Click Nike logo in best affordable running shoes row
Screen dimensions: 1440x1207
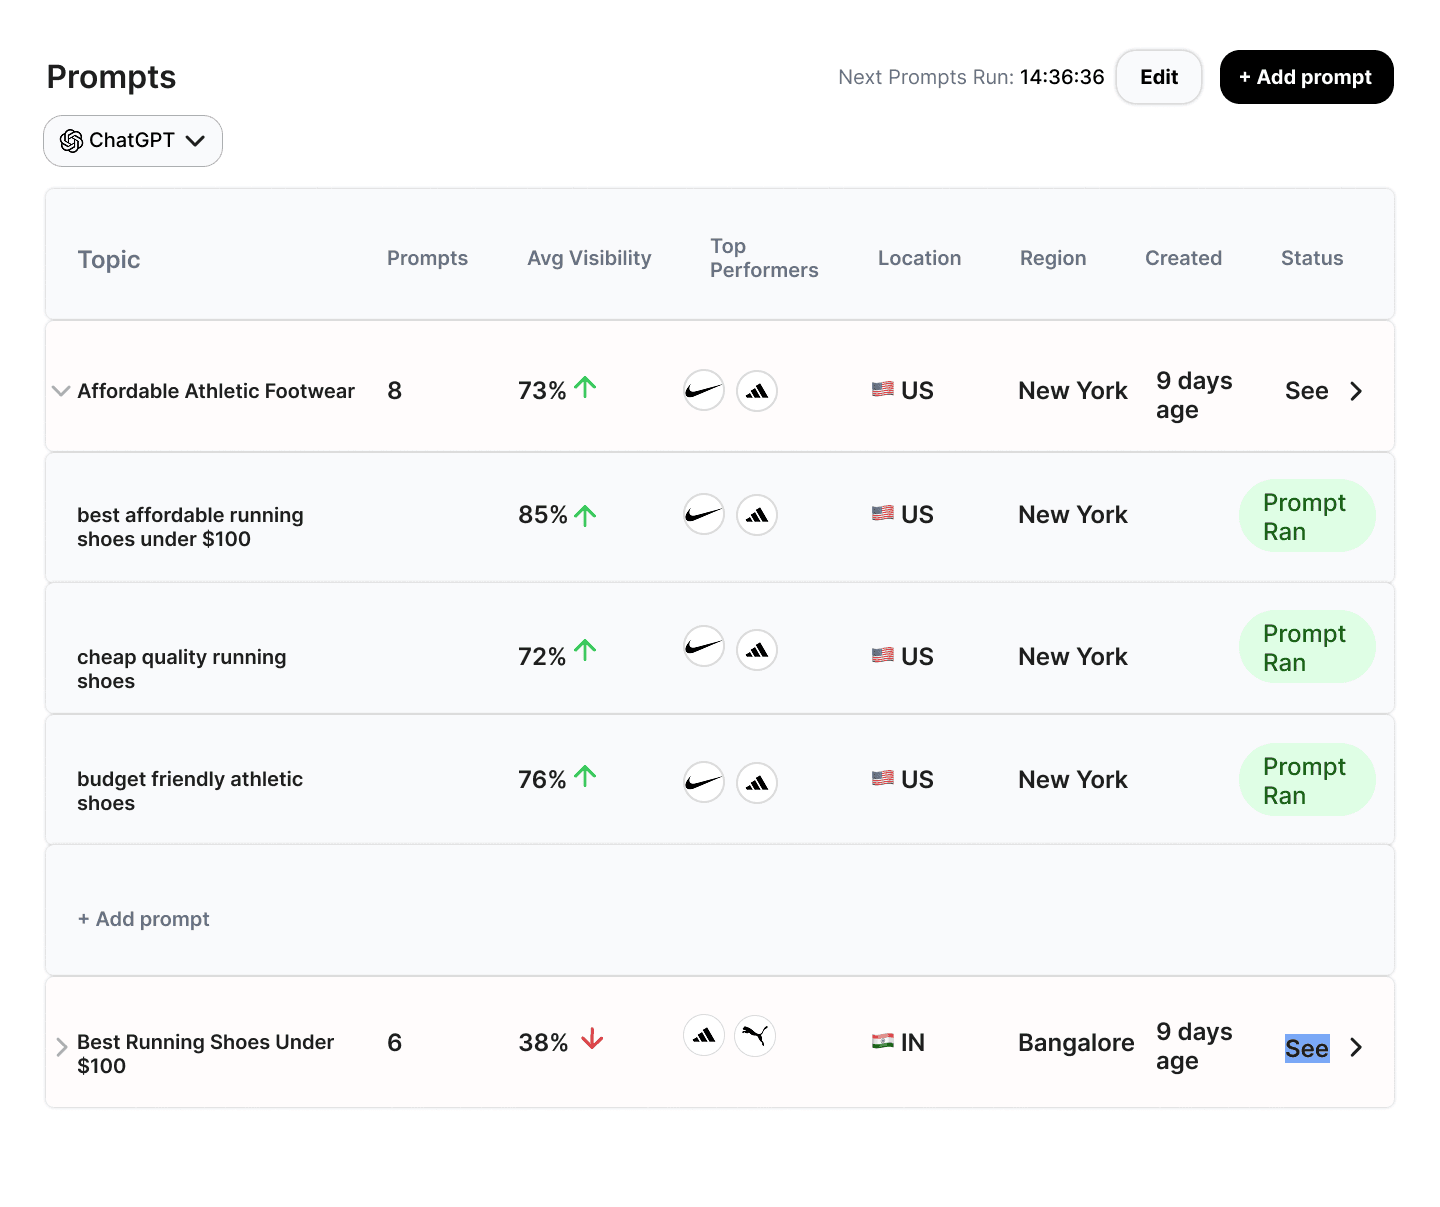click(x=704, y=515)
